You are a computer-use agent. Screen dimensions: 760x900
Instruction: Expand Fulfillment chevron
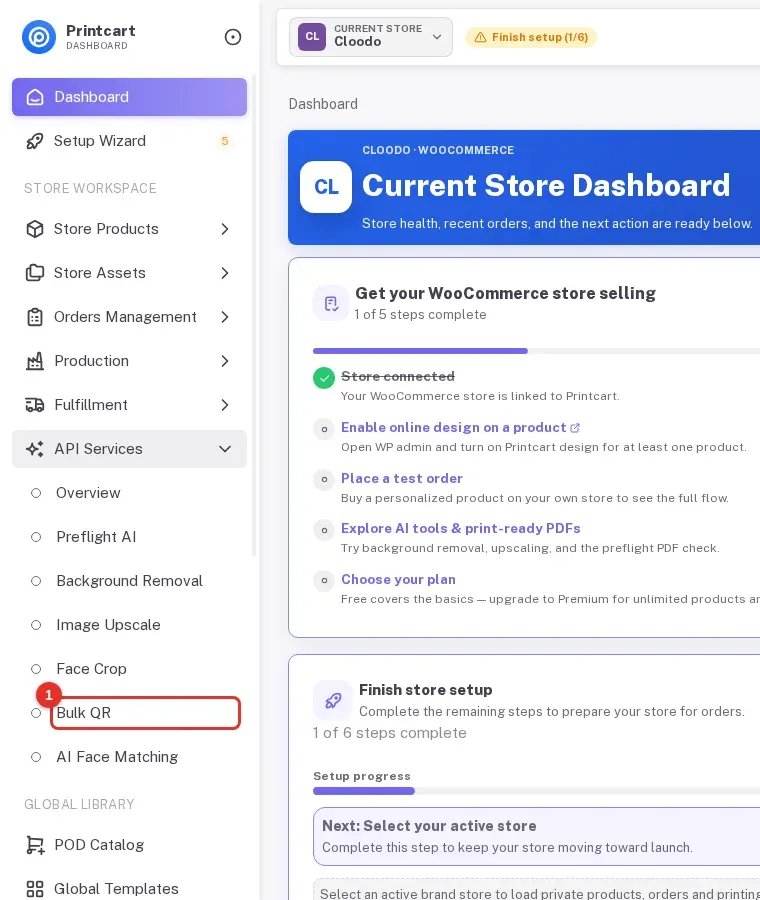225,405
